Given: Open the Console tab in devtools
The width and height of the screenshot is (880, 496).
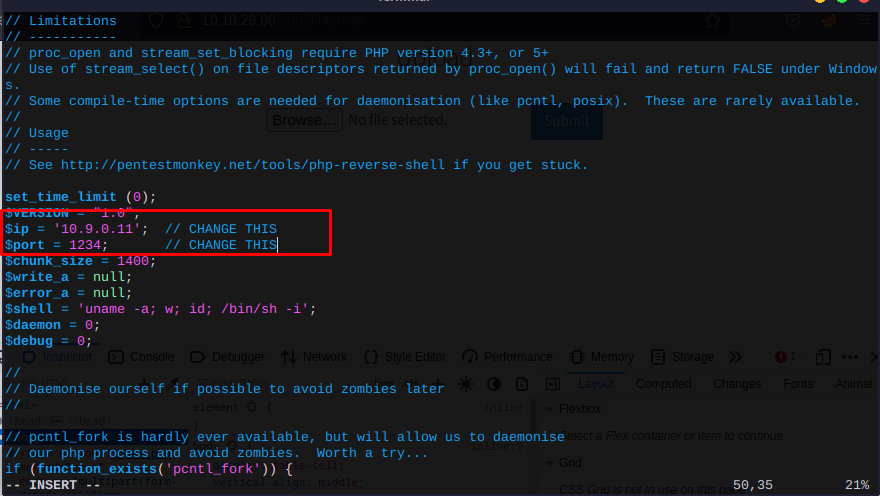Looking at the screenshot, I should coord(141,357).
